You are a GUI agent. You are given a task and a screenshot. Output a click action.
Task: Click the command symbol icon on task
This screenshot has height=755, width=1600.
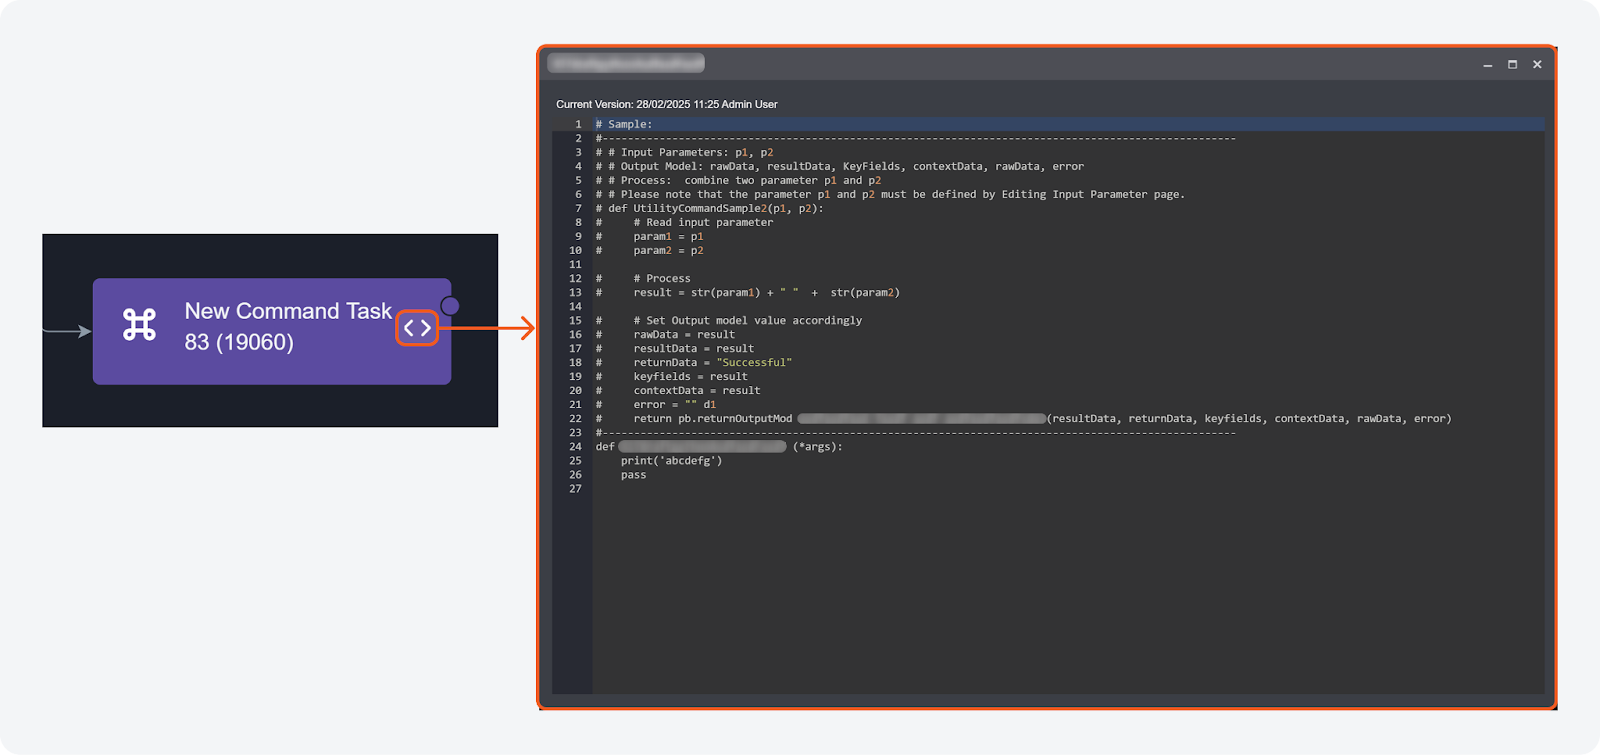tap(139, 325)
